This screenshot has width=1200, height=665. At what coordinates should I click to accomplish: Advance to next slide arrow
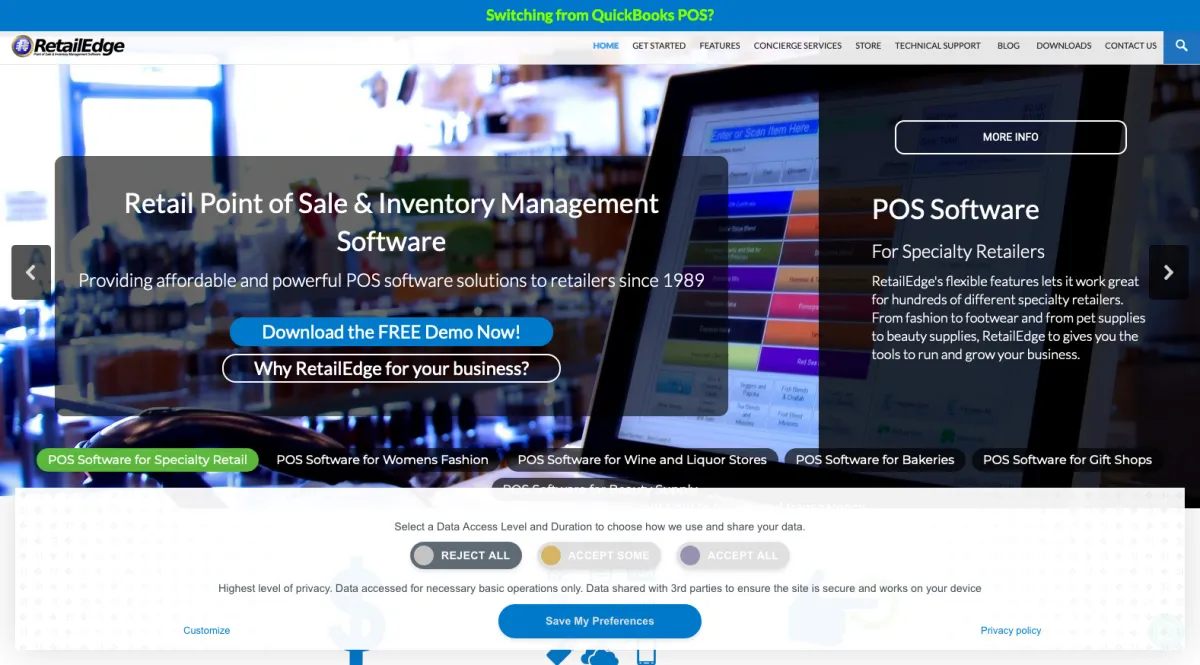point(1169,272)
